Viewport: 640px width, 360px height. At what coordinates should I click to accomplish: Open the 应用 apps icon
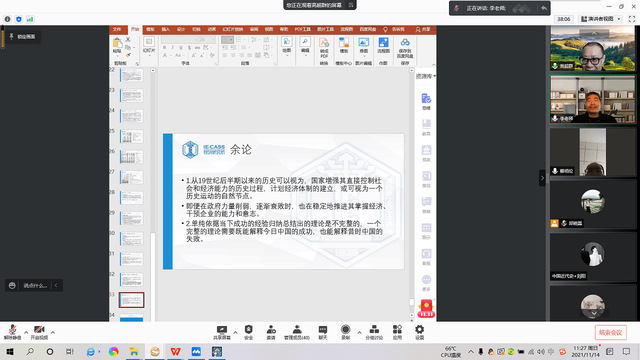coord(397,332)
